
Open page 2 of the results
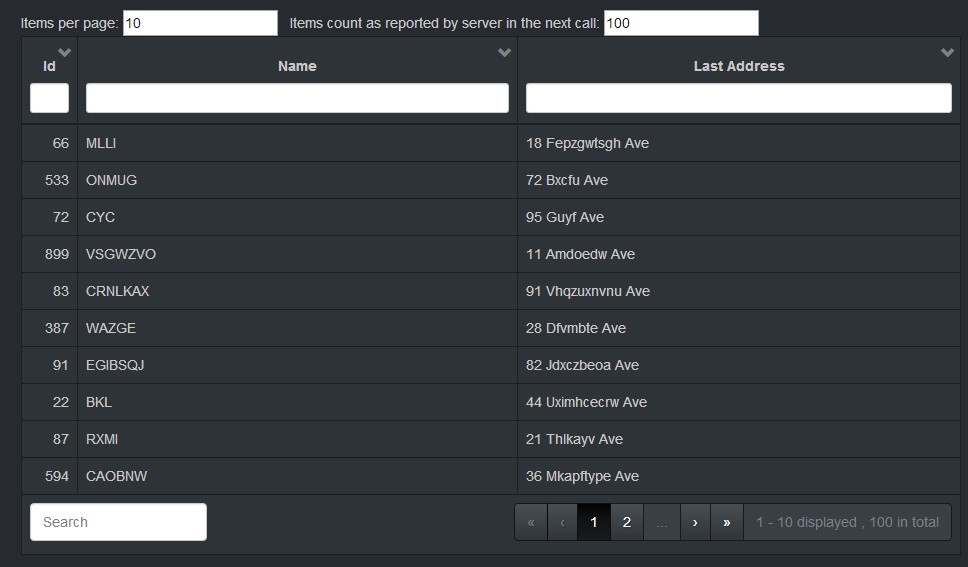(x=627, y=522)
